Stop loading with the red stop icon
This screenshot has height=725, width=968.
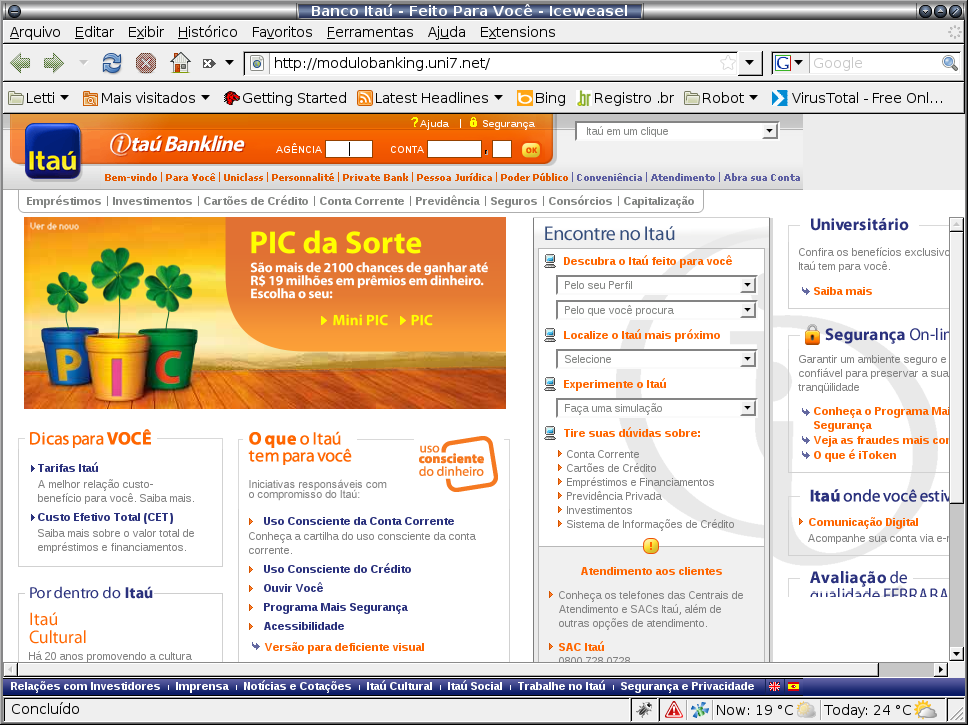[146, 62]
